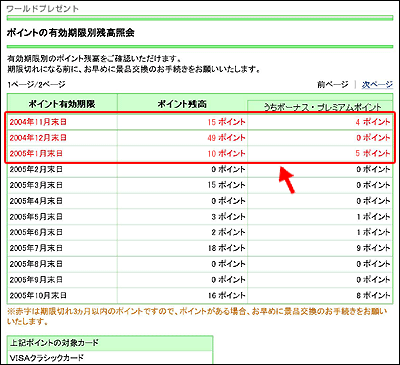This screenshot has height=365, width=400.
Task: Click the 3 ポイント balance for 2005年5月
Action: (228, 217)
